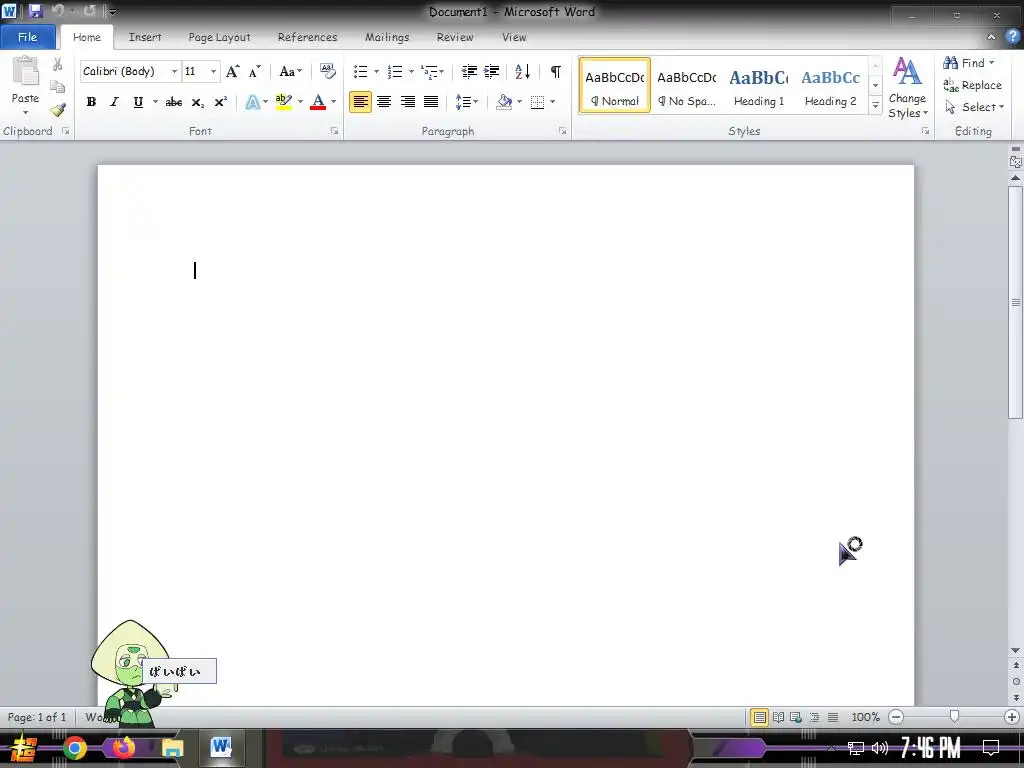Adjust the zoom slider handle
The width and height of the screenshot is (1024, 768).
[x=954, y=717]
